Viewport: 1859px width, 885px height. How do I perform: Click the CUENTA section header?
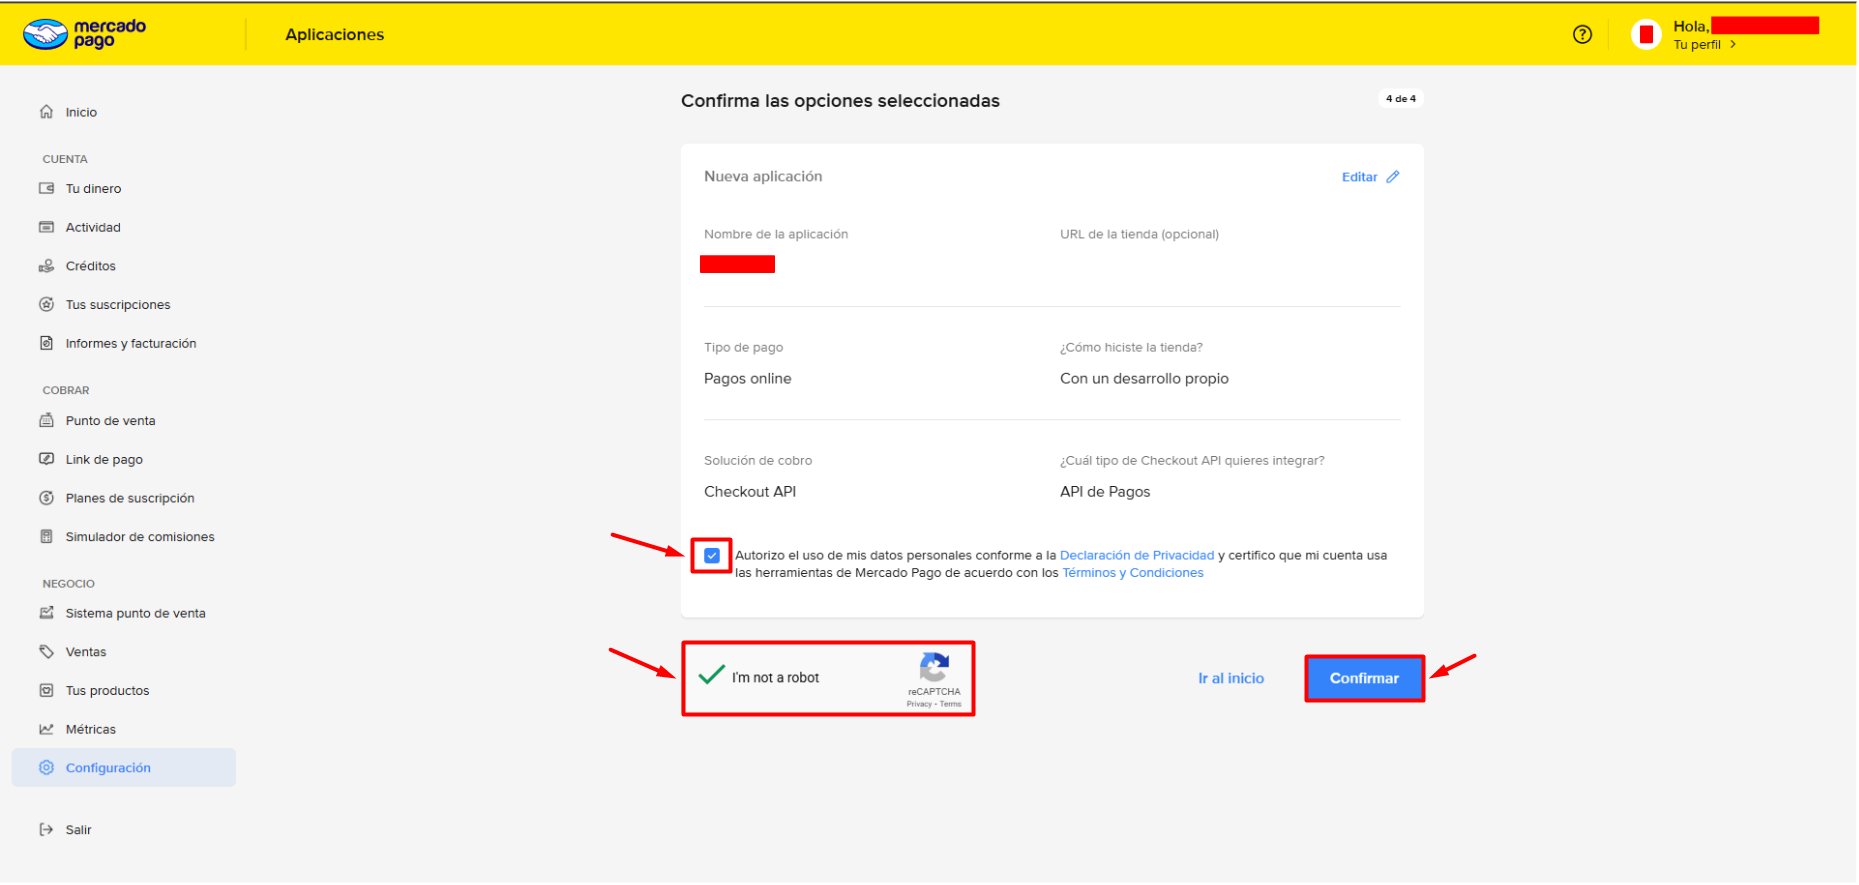(x=65, y=159)
